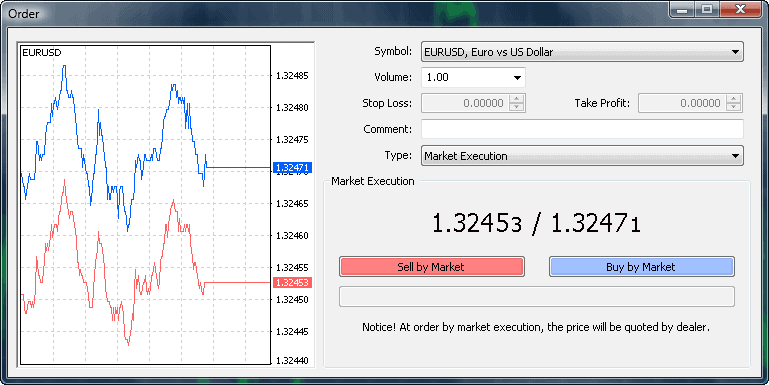Open the Symbol dropdown showing EURUSD

coord(582,52)
